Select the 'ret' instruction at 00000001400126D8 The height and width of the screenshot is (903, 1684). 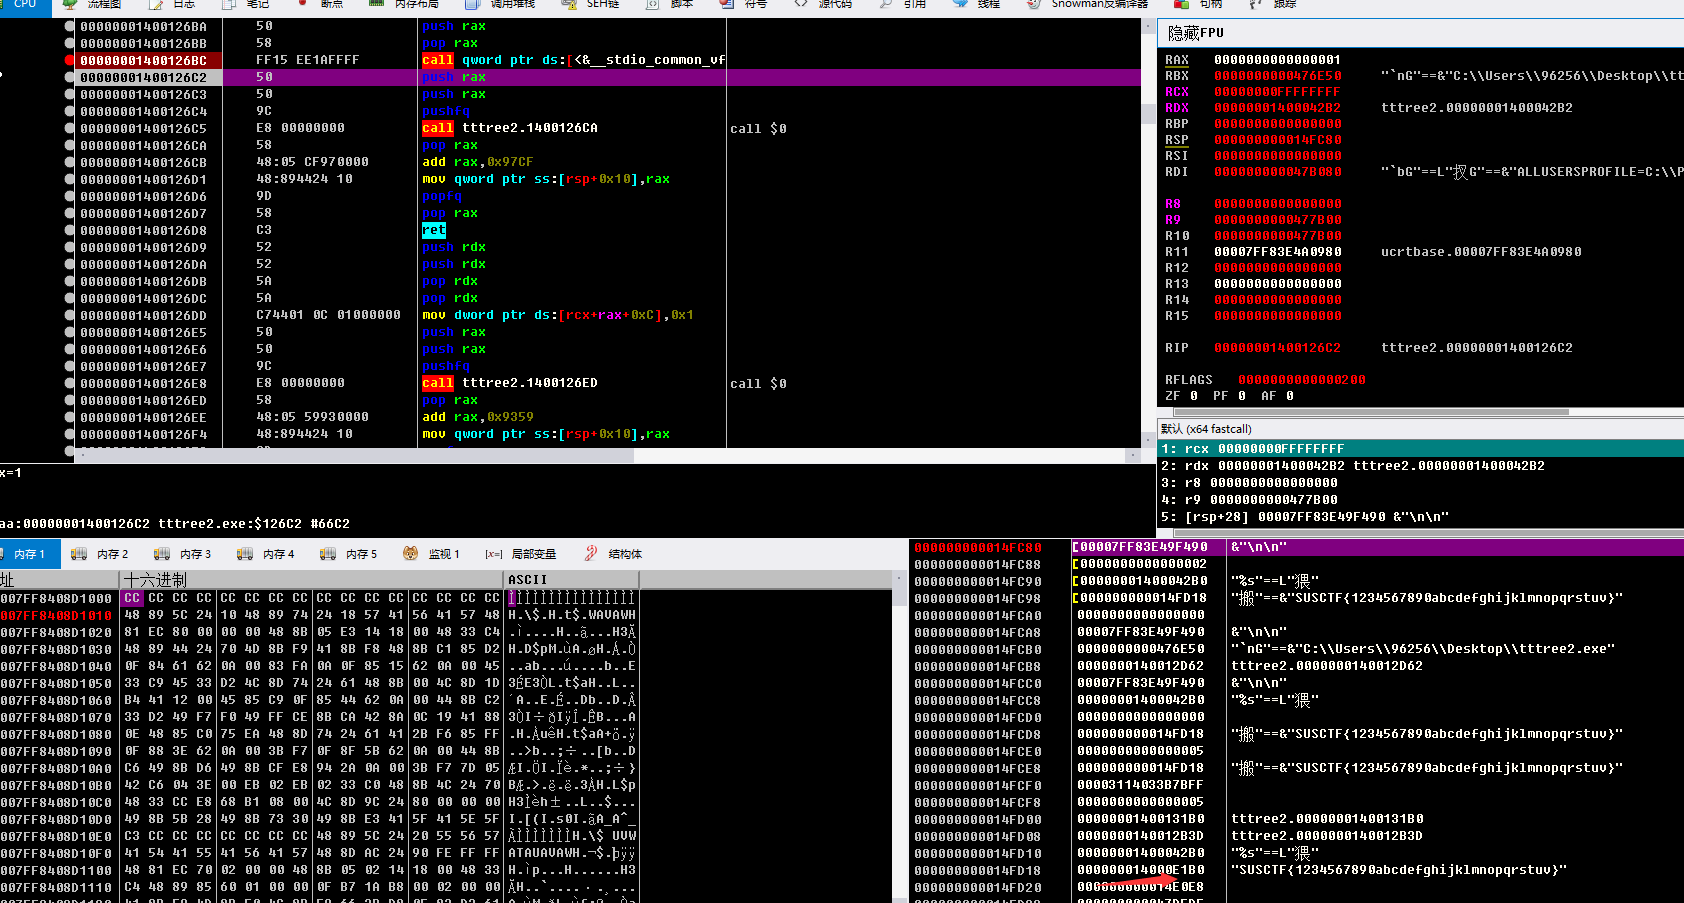(x=433, y=230)
